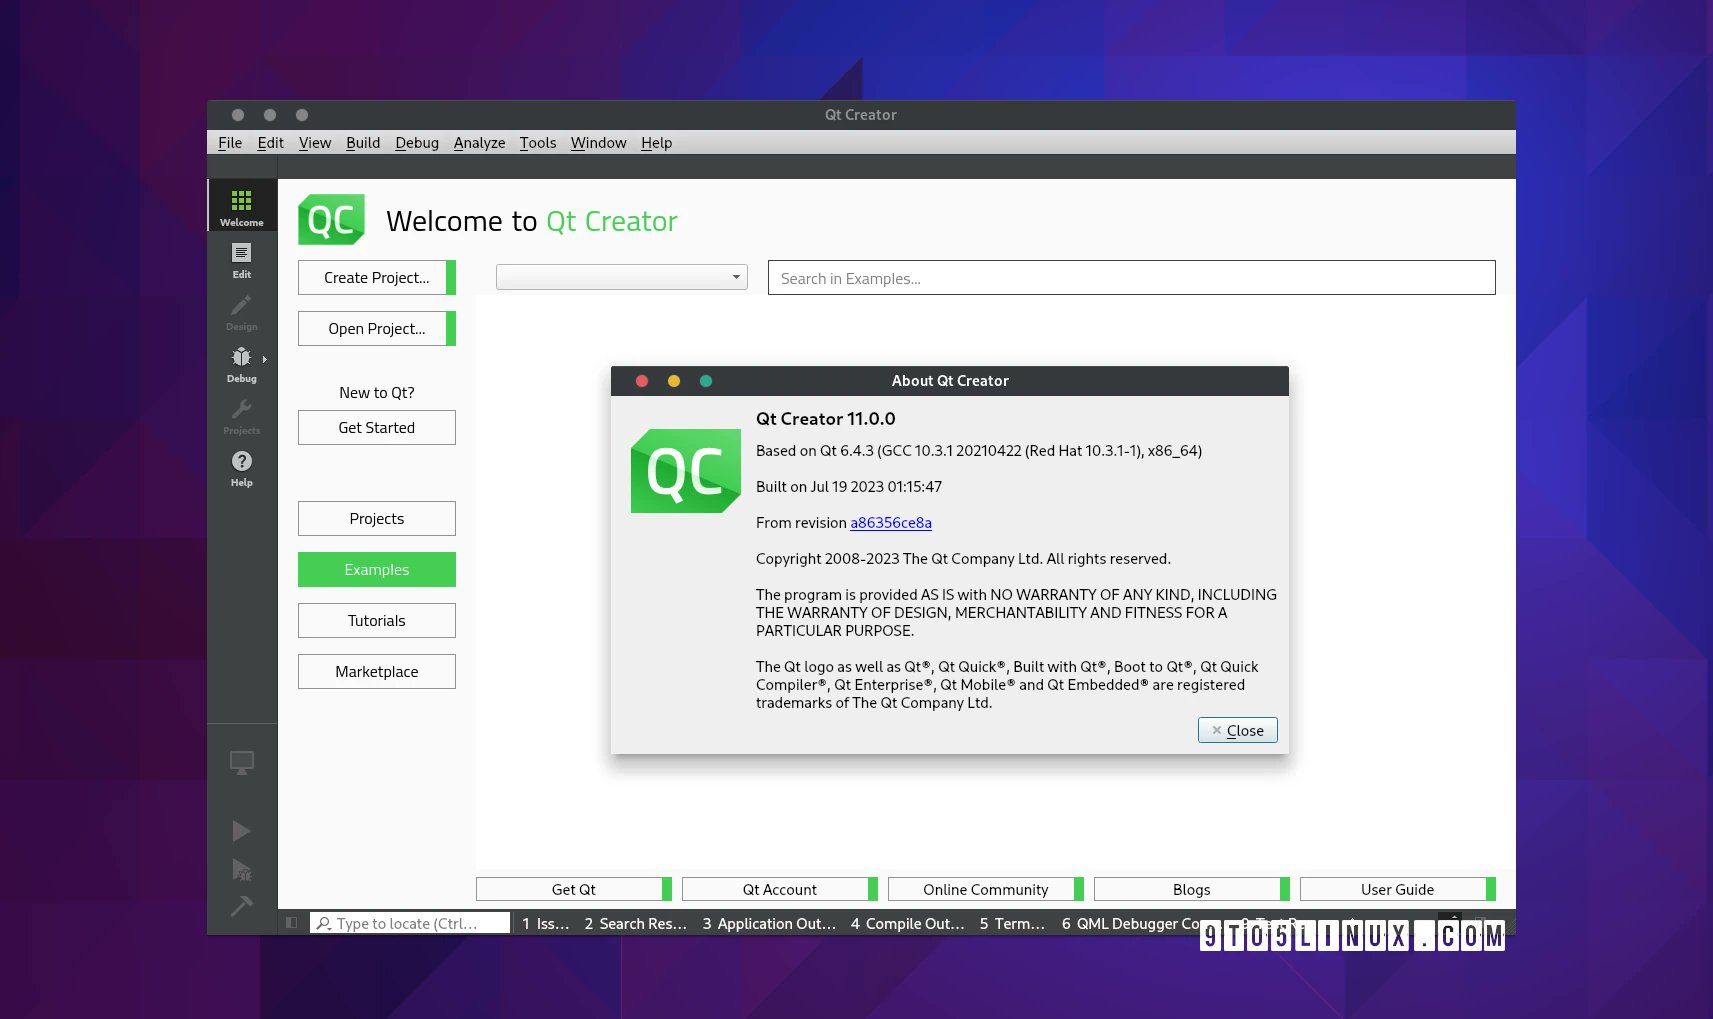Click the revision link a86356ce8a
Image resolution: width=1713 pixels, height=1019 pixels.
coord(890,523)
